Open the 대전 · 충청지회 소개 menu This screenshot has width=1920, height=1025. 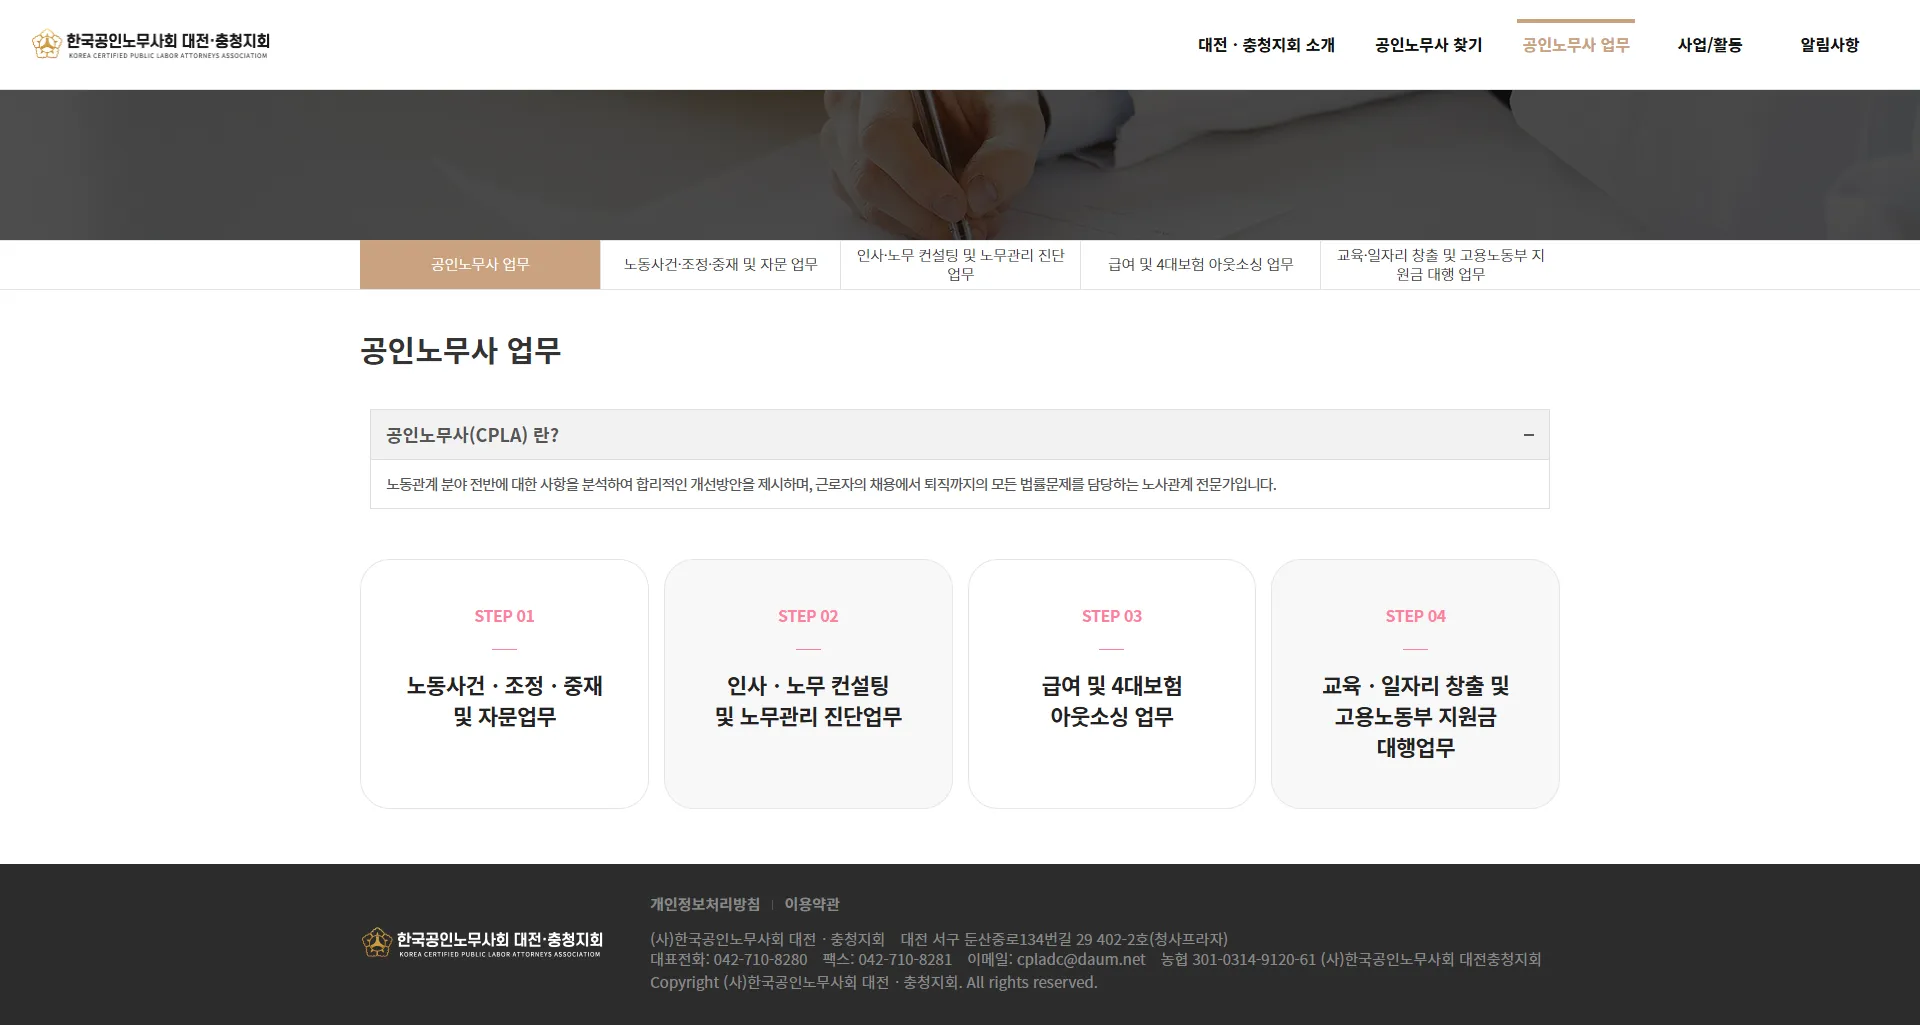click(x=1266, y=45)
